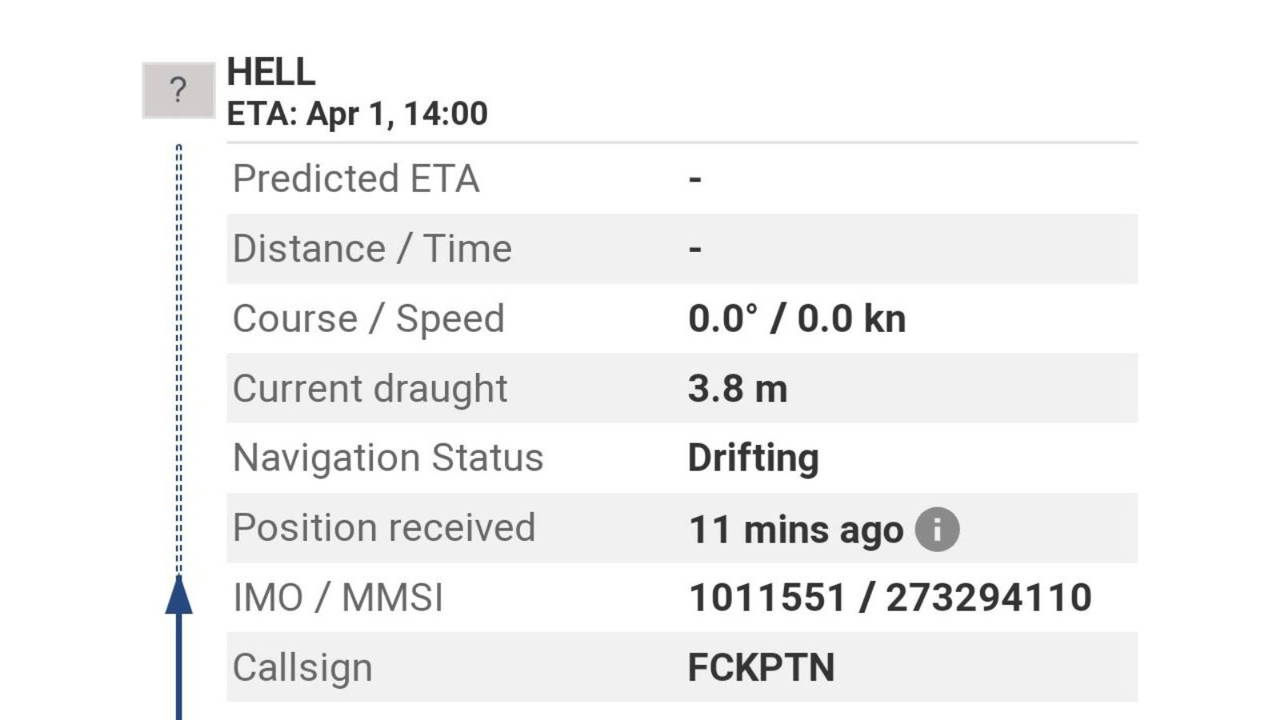Click the Navigation Status label
The image size is (1280, 720).
(388, 458)
